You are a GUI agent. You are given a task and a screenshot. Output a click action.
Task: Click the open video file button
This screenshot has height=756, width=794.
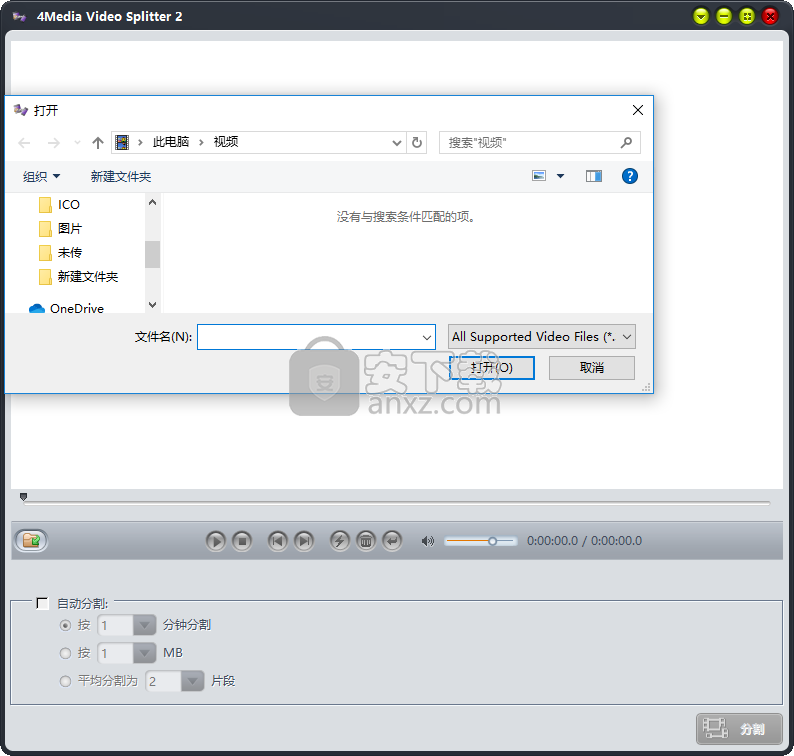click(x=31, y=540)
